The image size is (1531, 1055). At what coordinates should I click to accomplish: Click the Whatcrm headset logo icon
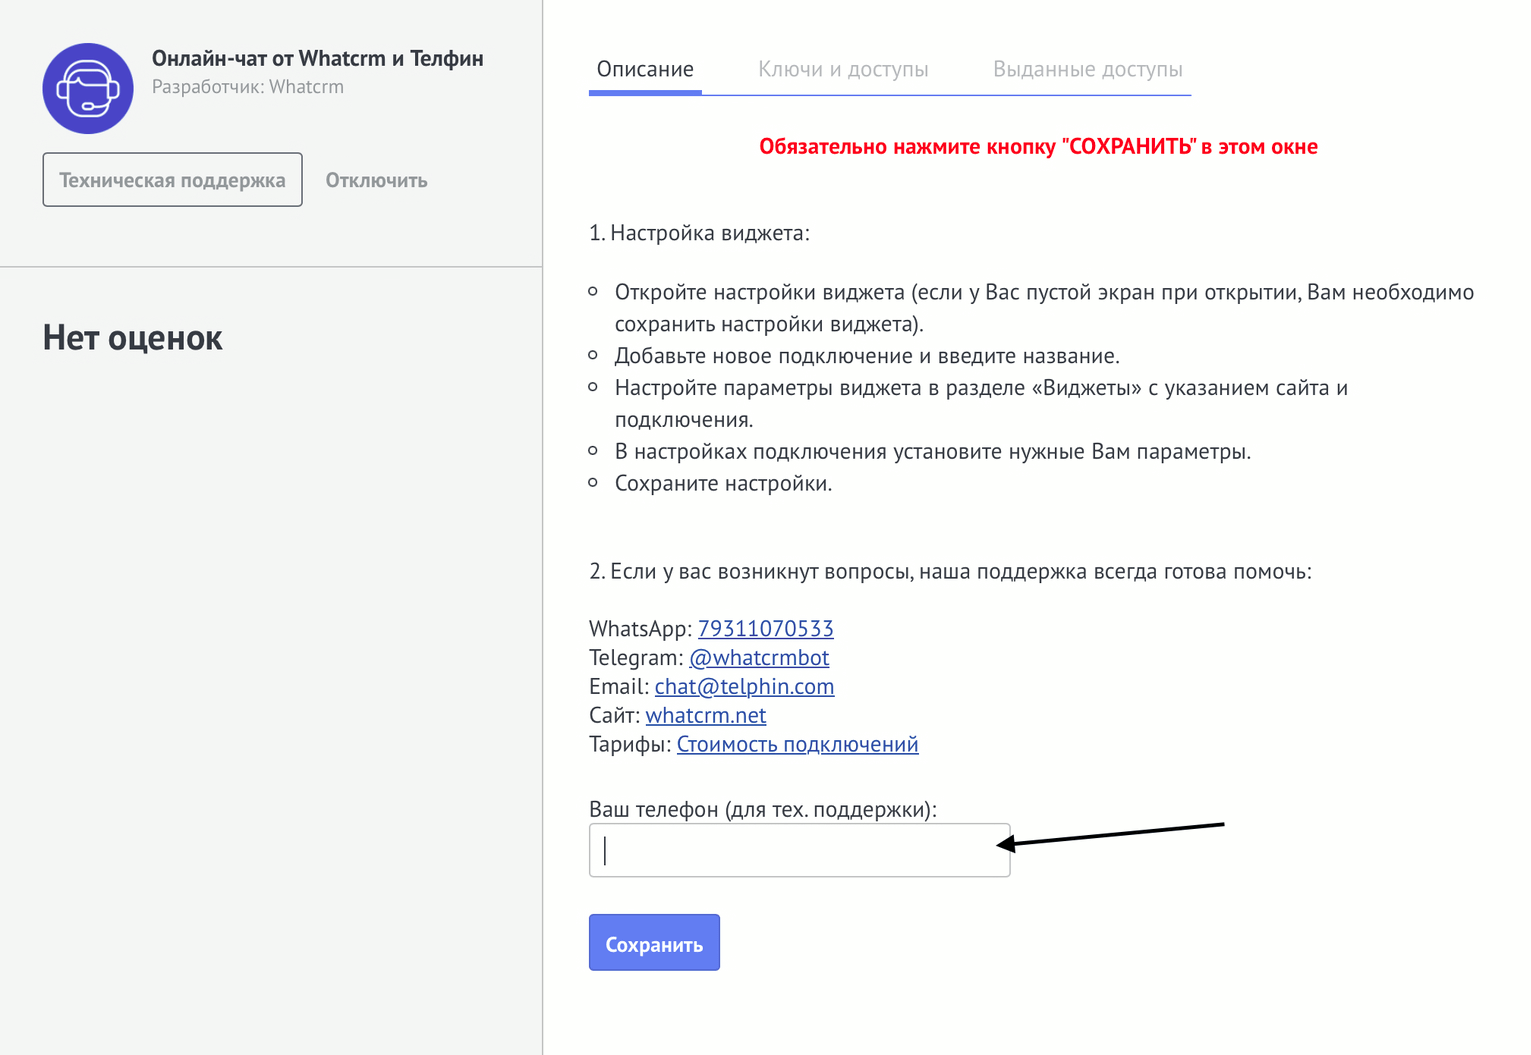click(88, 88)
